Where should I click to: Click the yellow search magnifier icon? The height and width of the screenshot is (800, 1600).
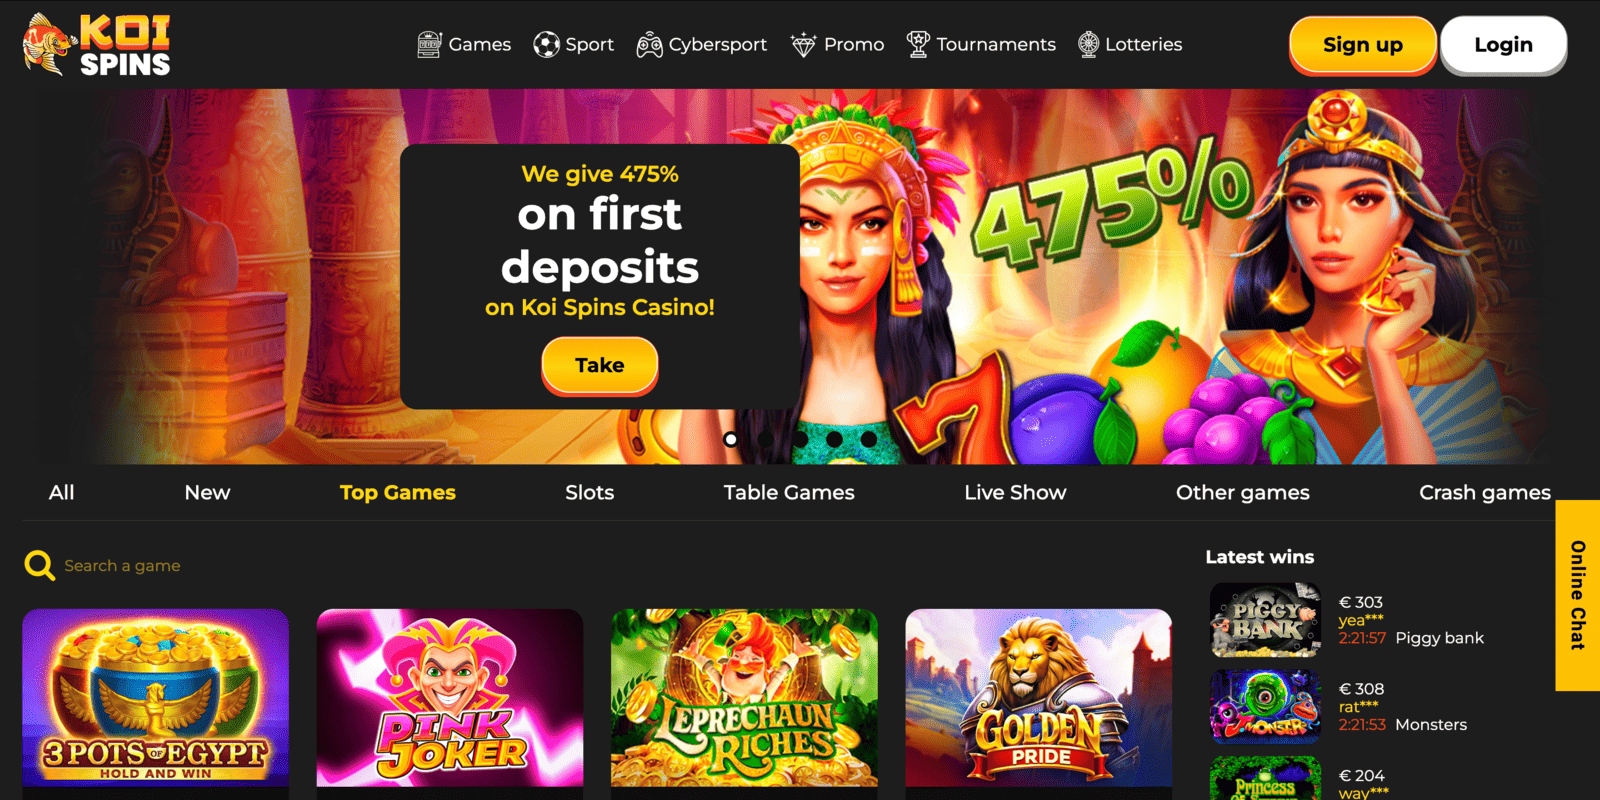39,566
